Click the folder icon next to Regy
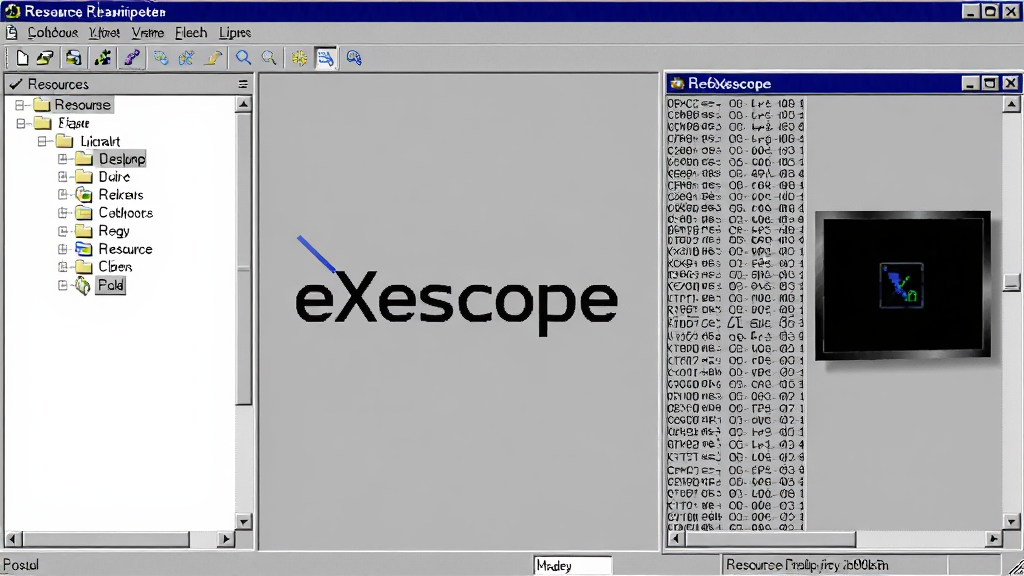This screenshot has width=1024, height=576. tap(84, 231)
